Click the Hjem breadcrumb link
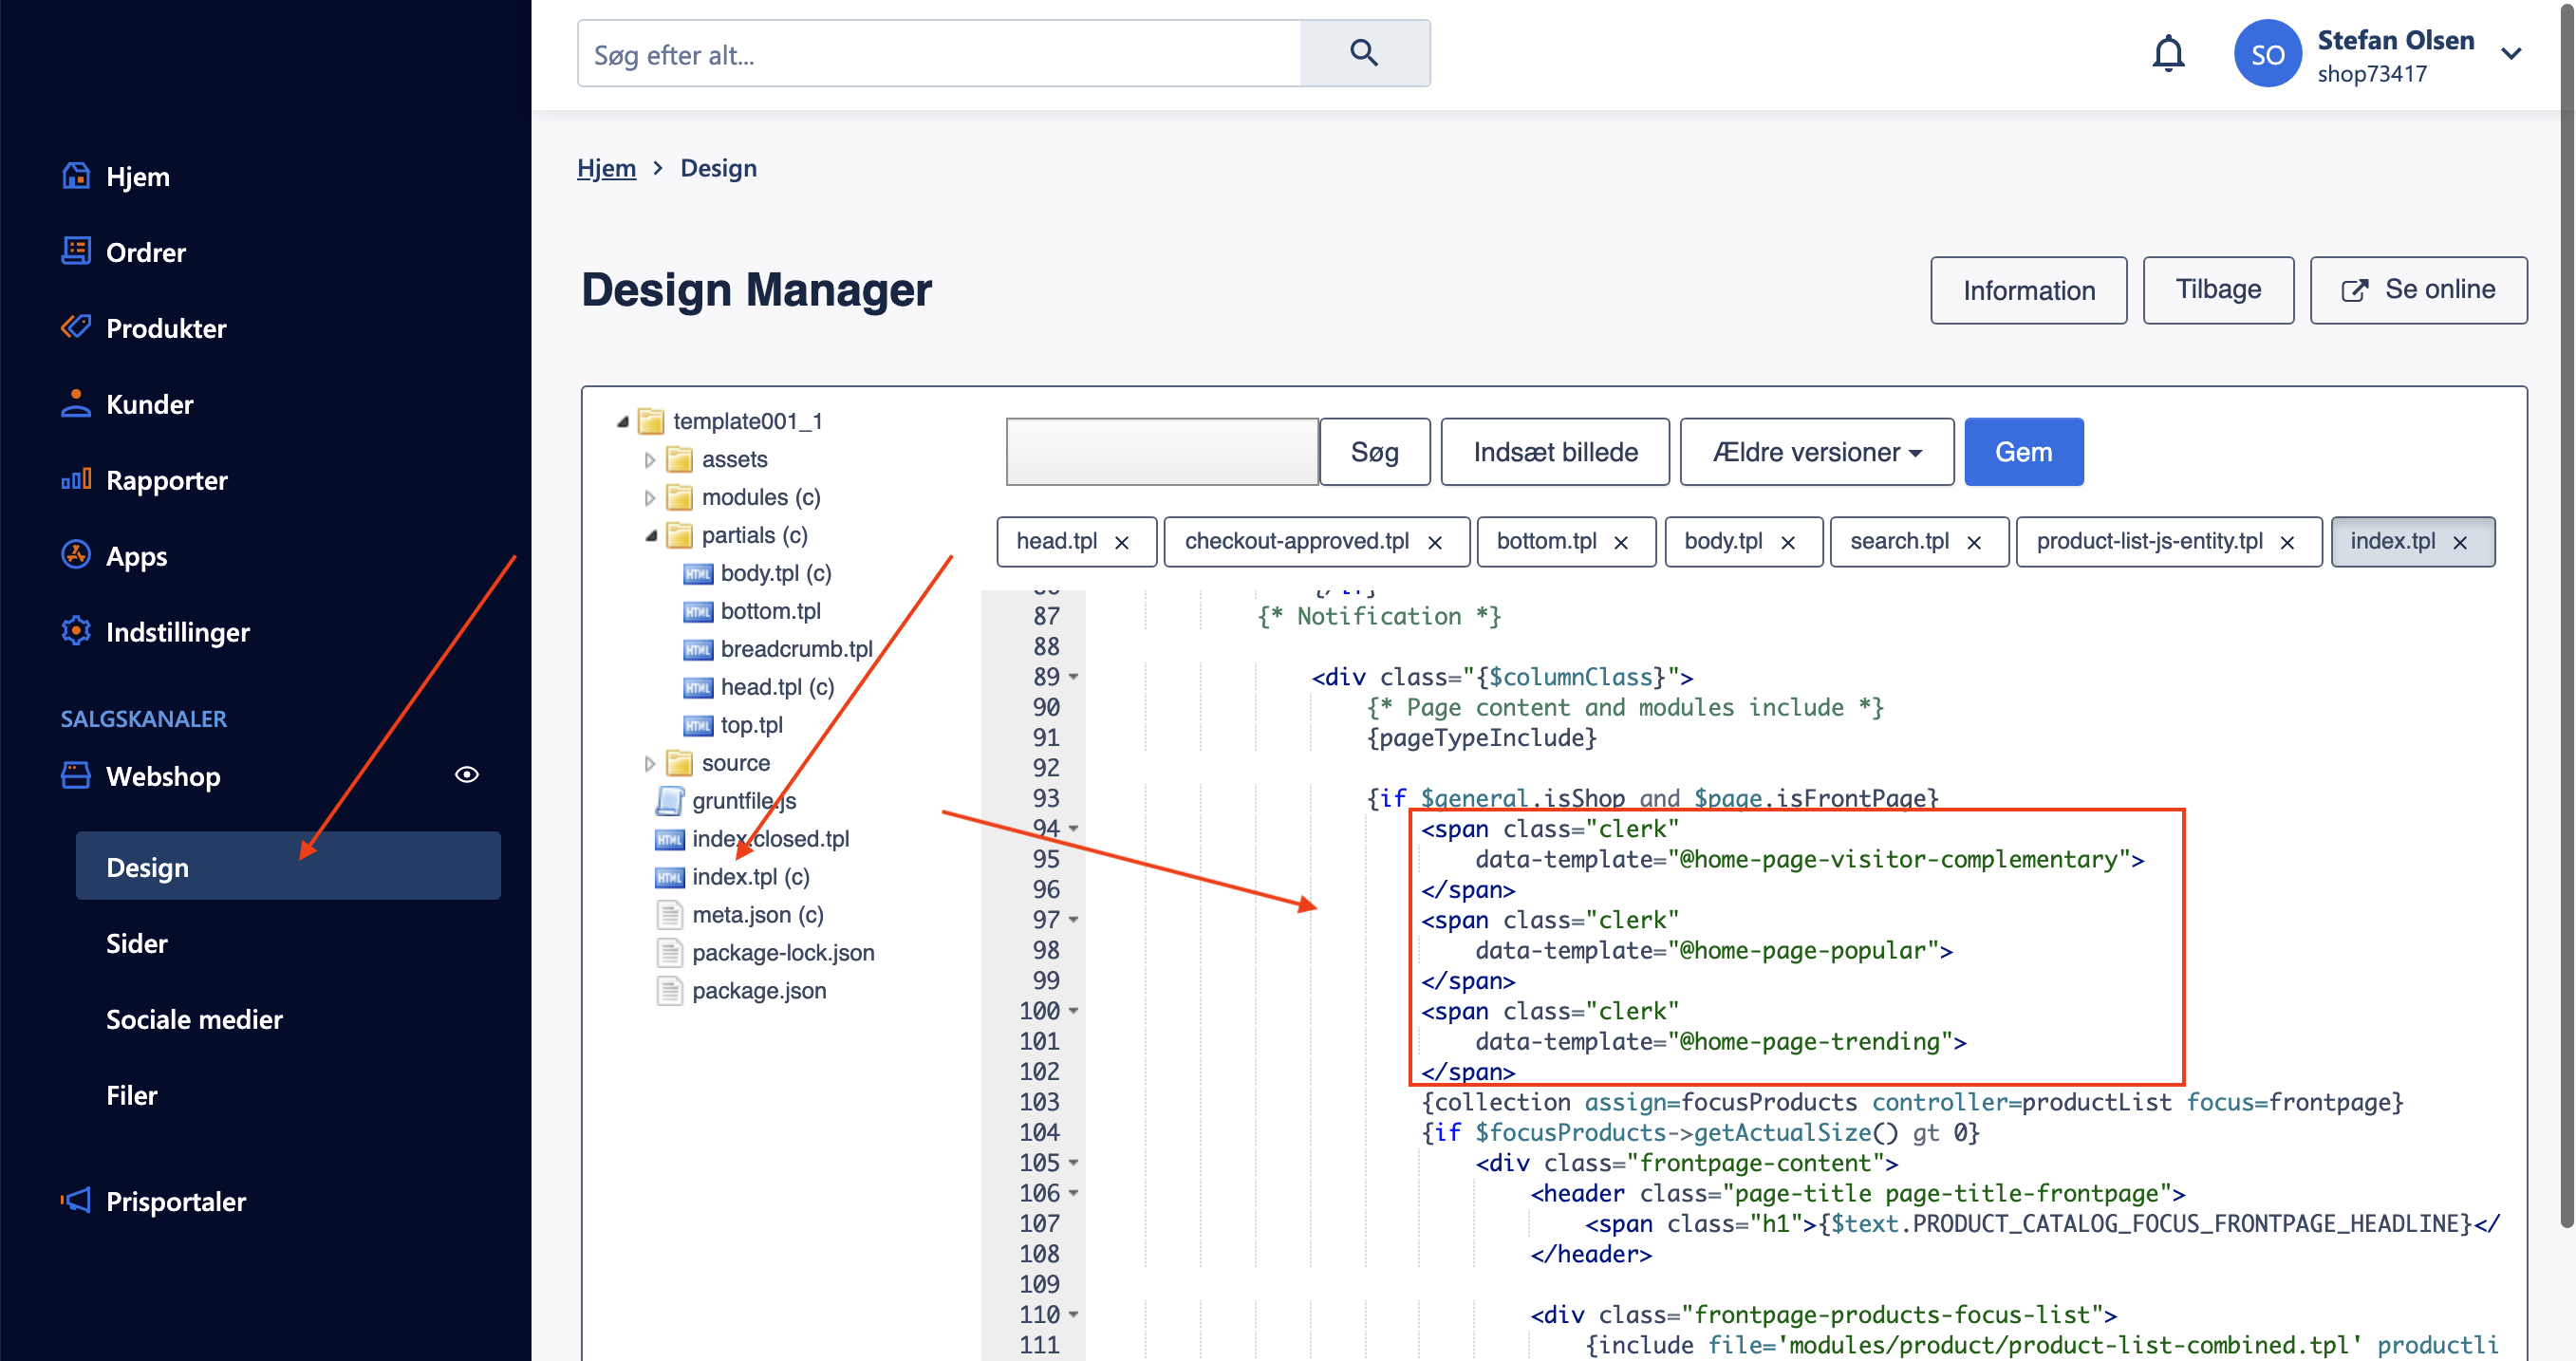2576x1361 pixels. click(606, 168)
